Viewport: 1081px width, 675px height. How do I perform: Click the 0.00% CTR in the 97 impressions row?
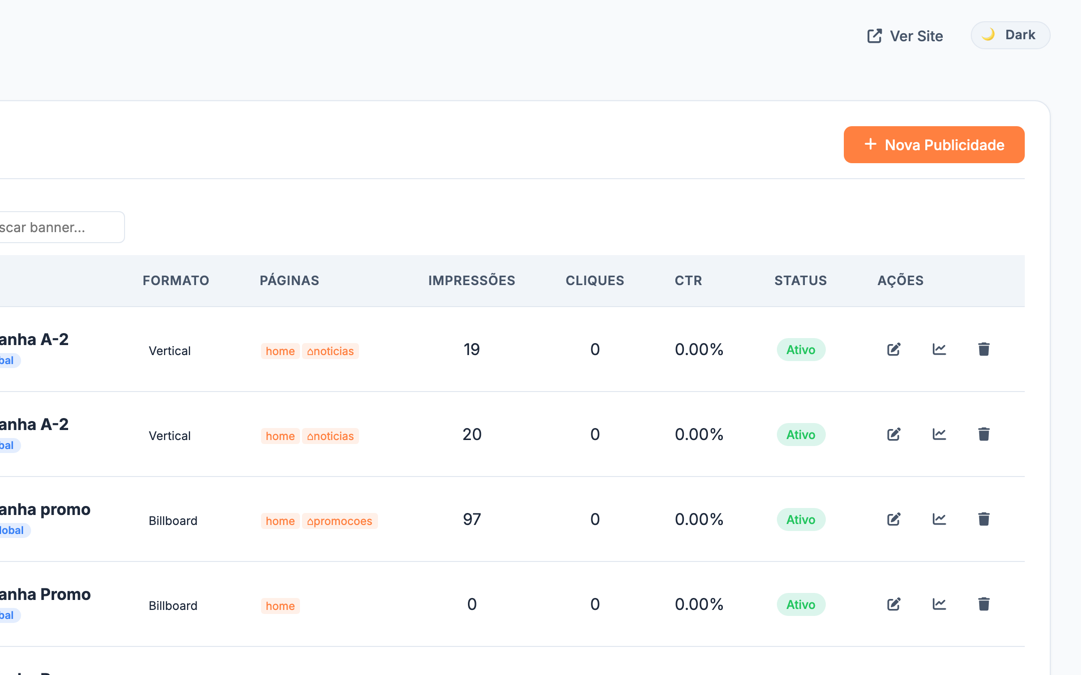tap(699, 519)
